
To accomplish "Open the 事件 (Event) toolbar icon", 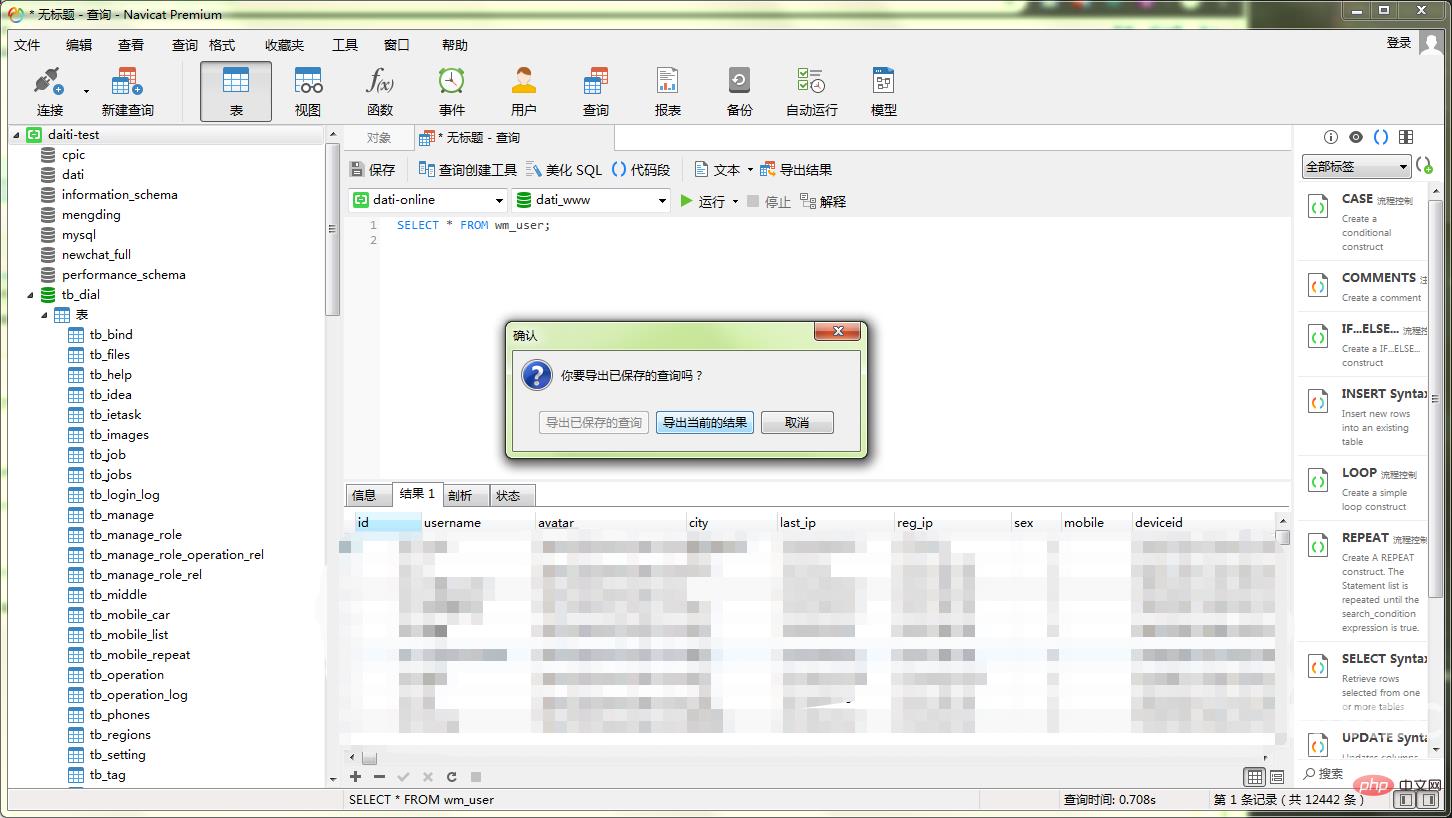I will point(452,92).
